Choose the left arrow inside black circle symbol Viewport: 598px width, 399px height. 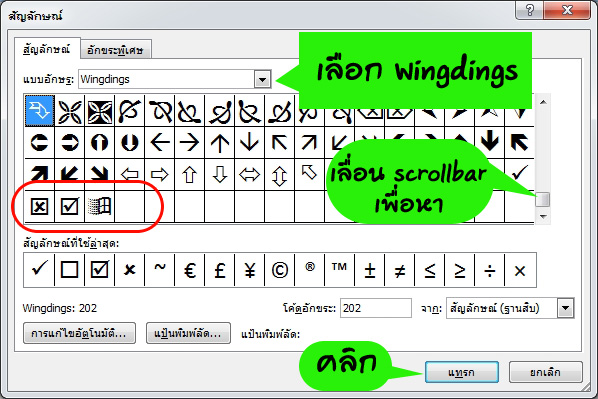point(40,143)
